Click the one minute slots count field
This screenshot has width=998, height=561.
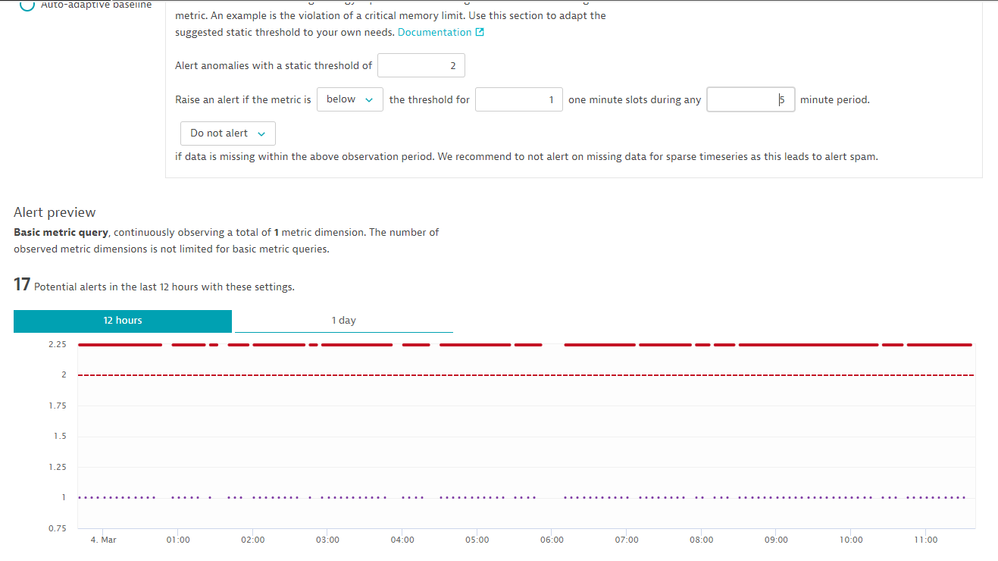click(518, 100)
